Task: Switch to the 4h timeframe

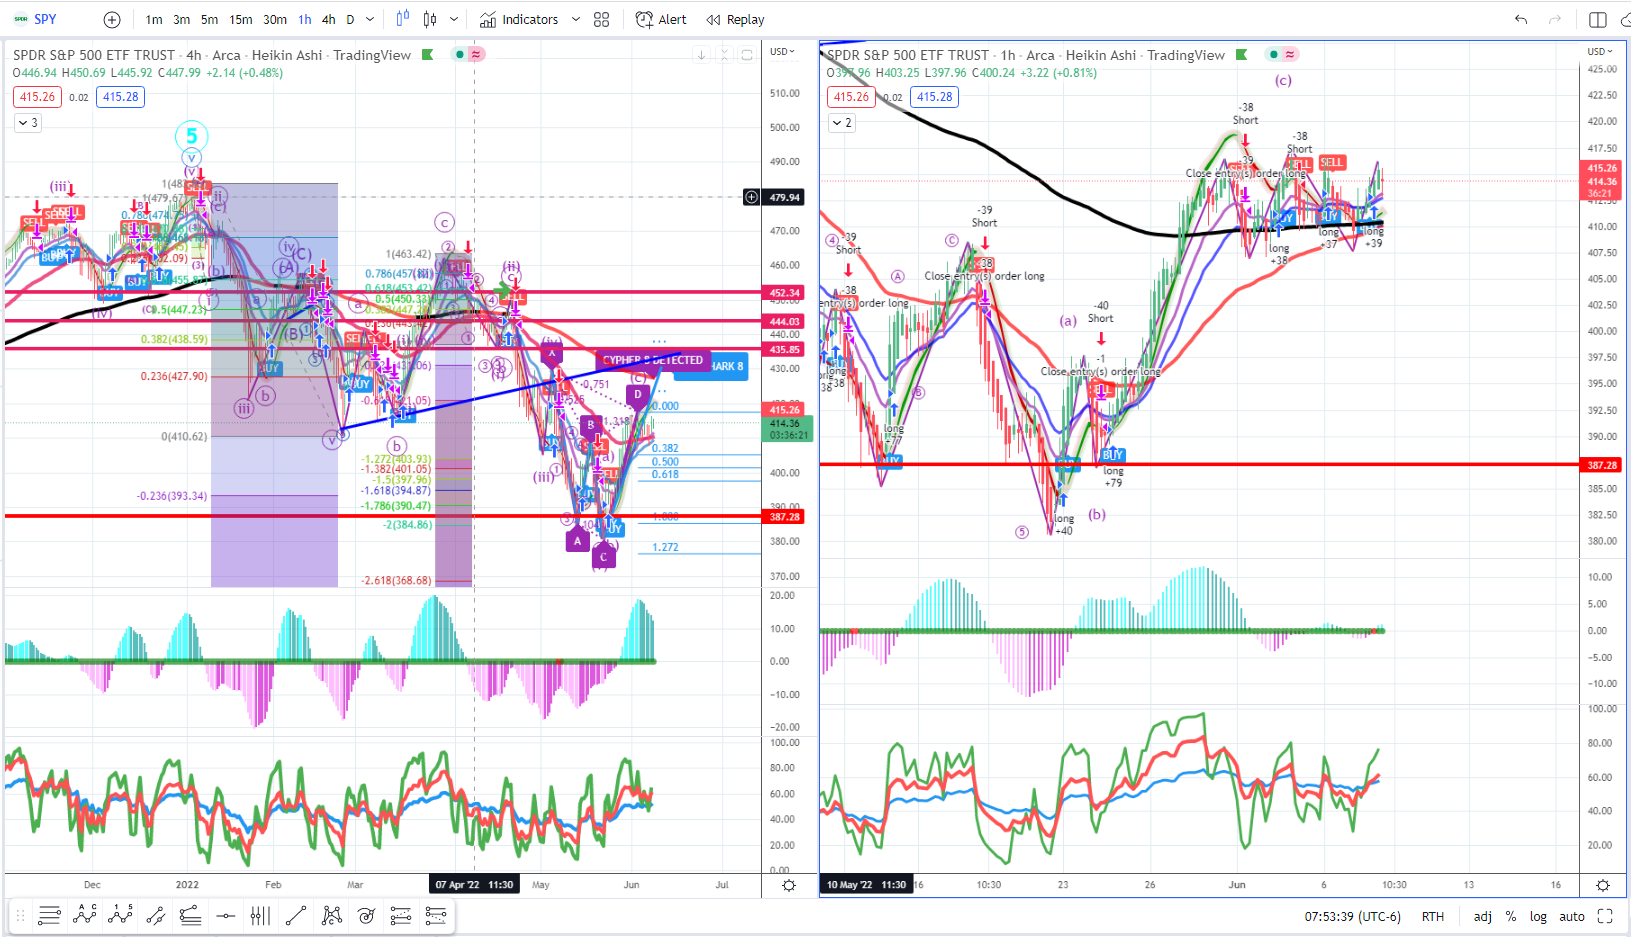Action: 329,19
